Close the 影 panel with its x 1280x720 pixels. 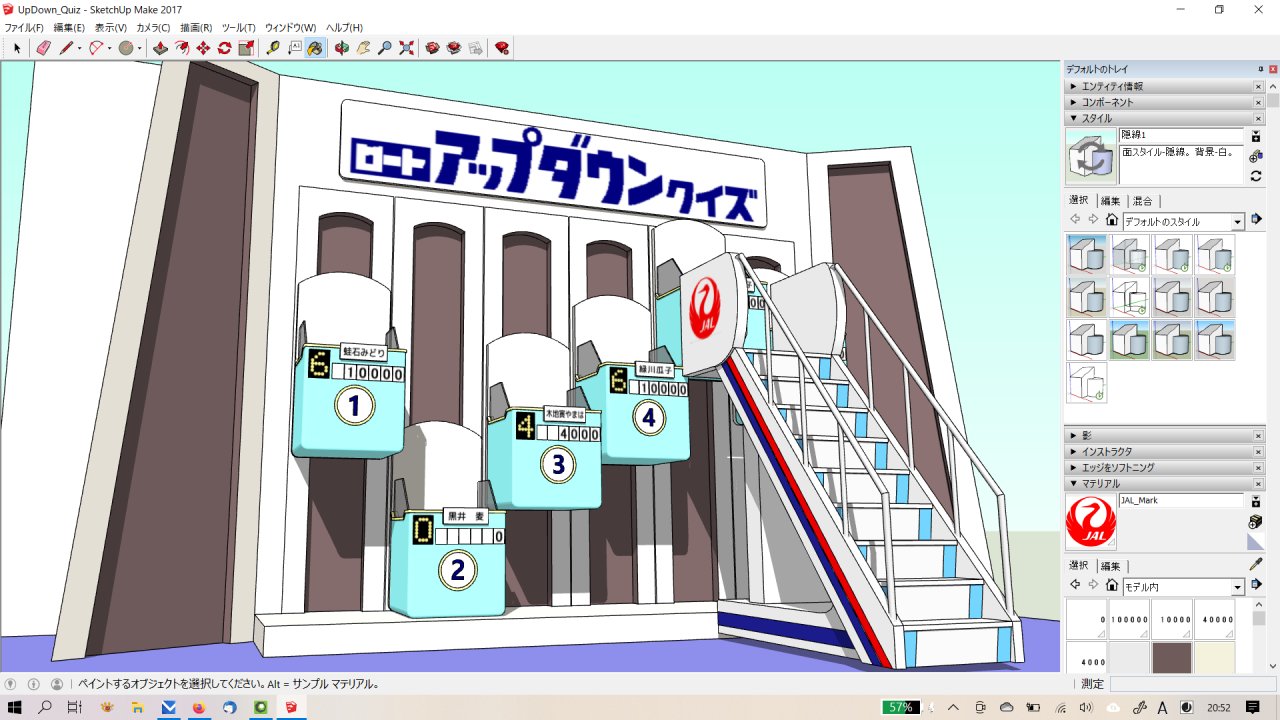1258,436
